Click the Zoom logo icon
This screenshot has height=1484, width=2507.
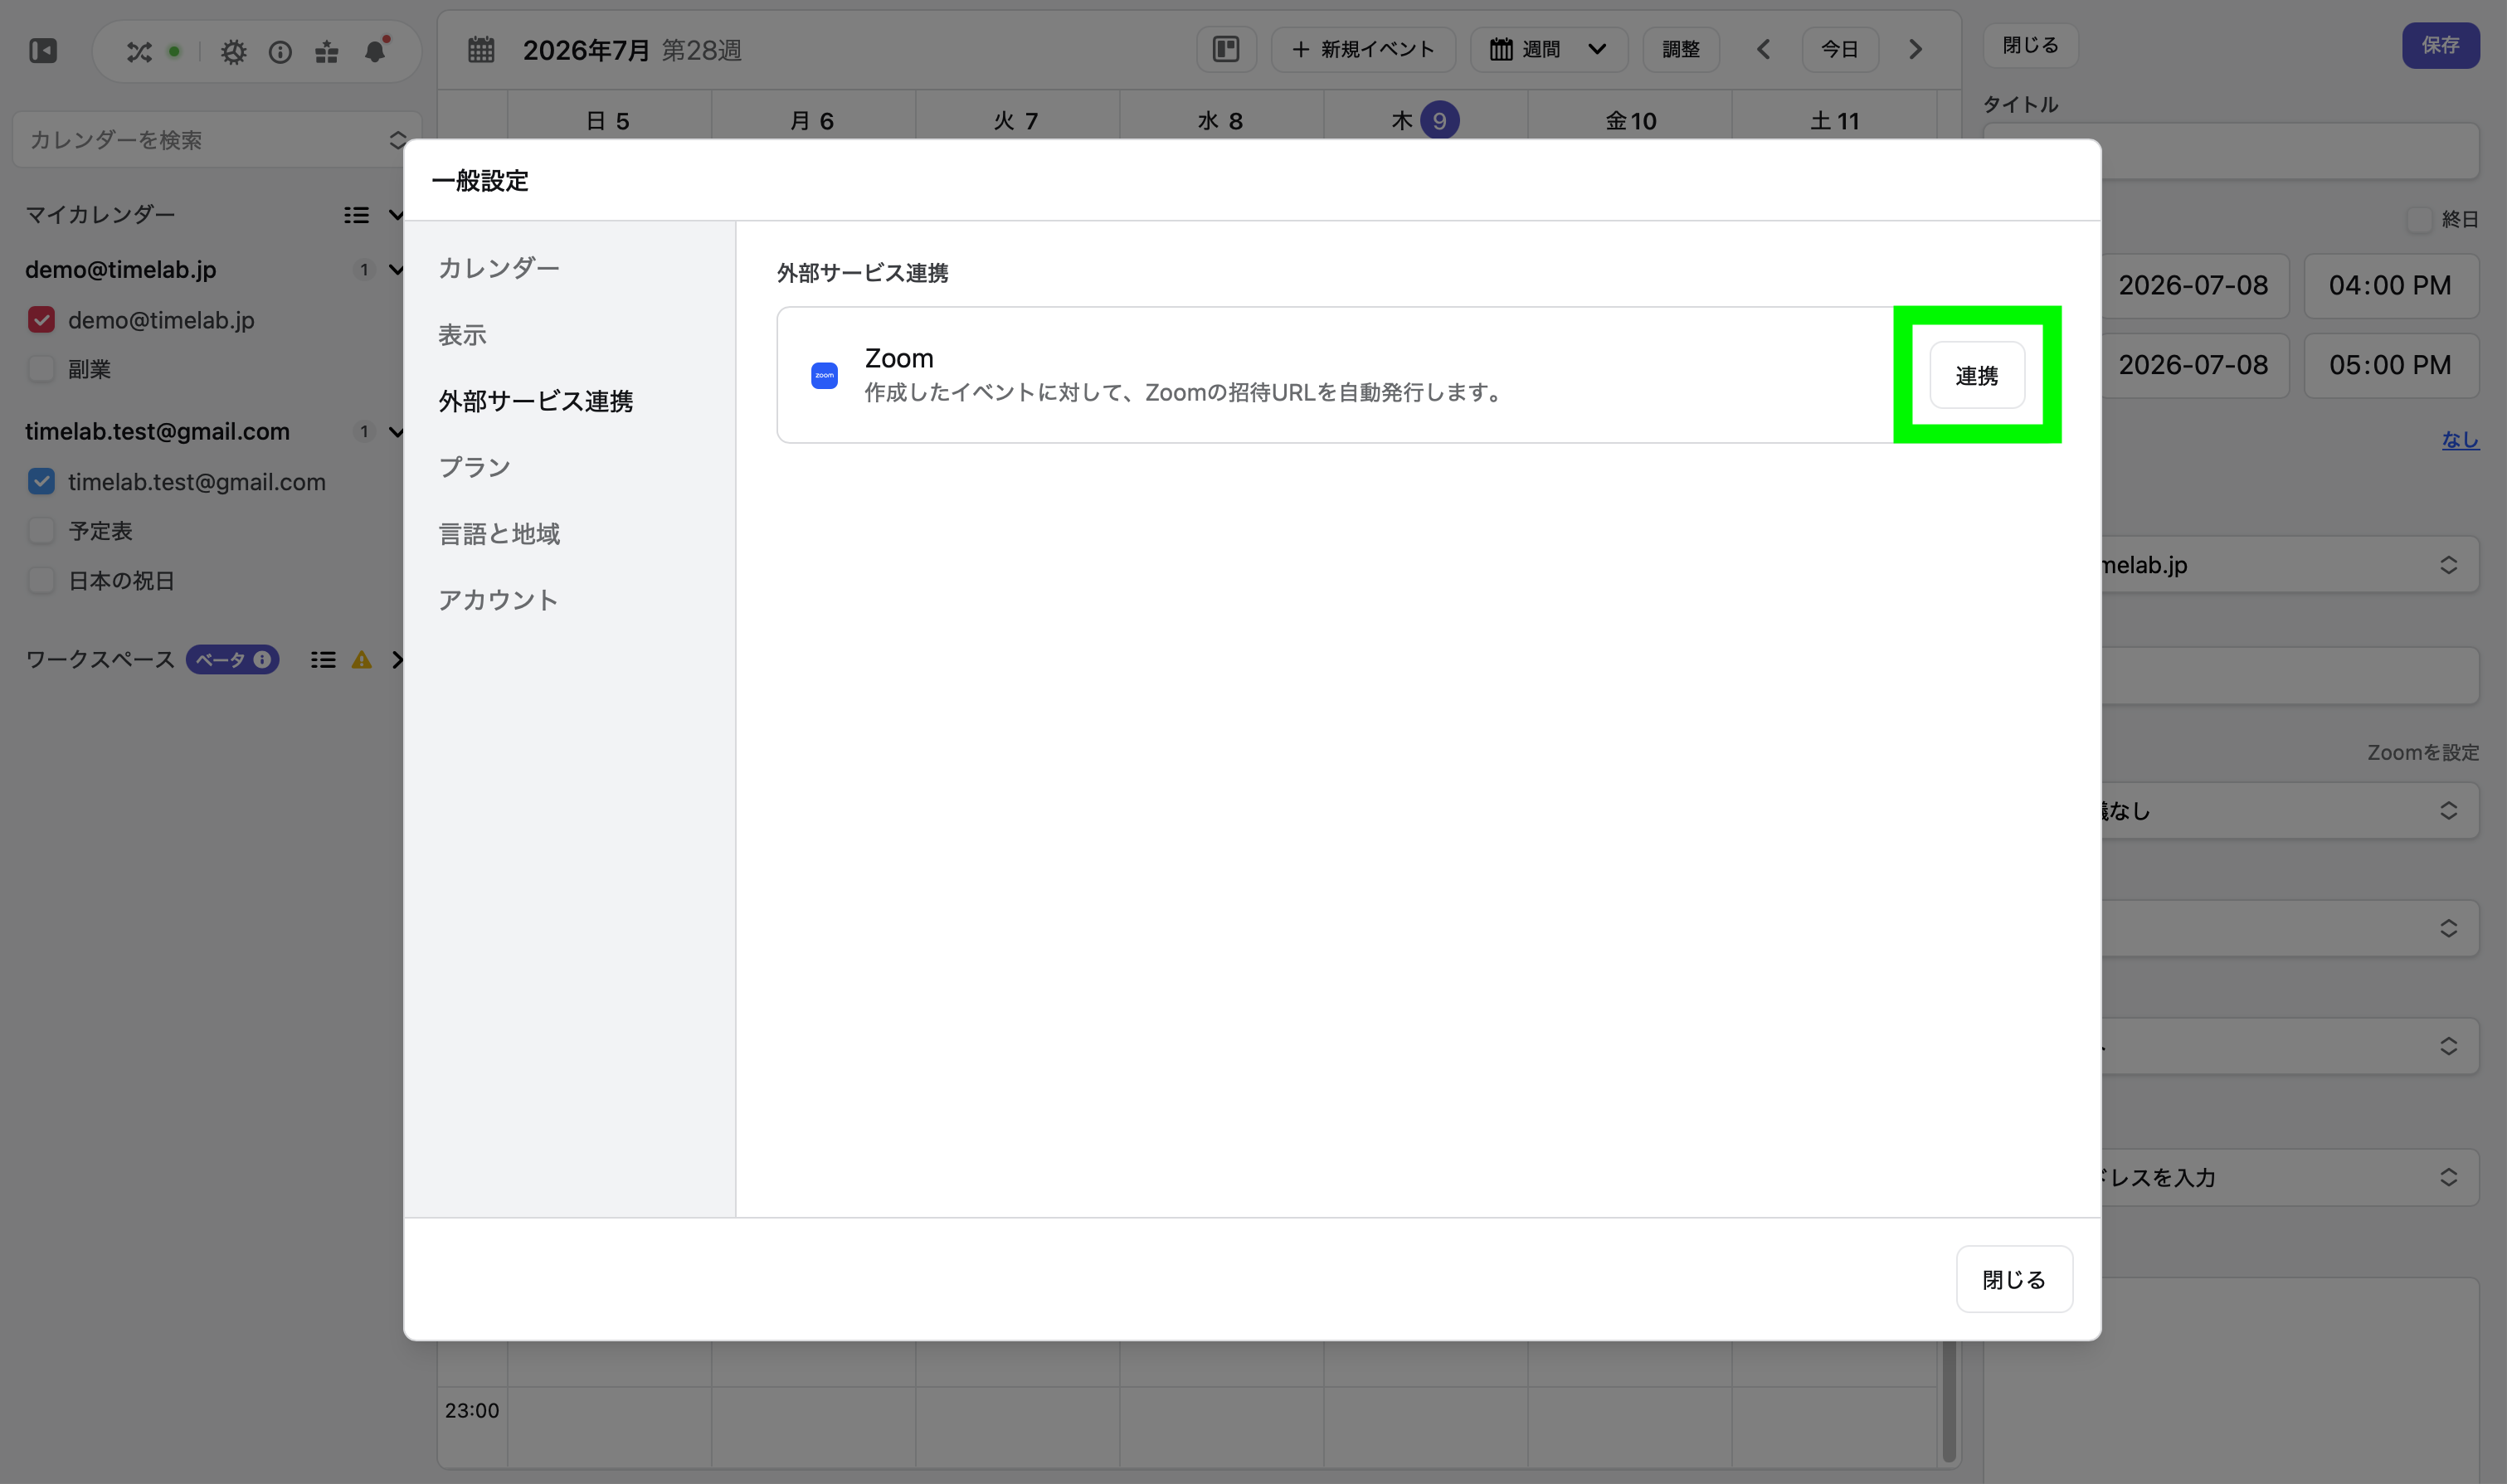(x=824, y=375)
